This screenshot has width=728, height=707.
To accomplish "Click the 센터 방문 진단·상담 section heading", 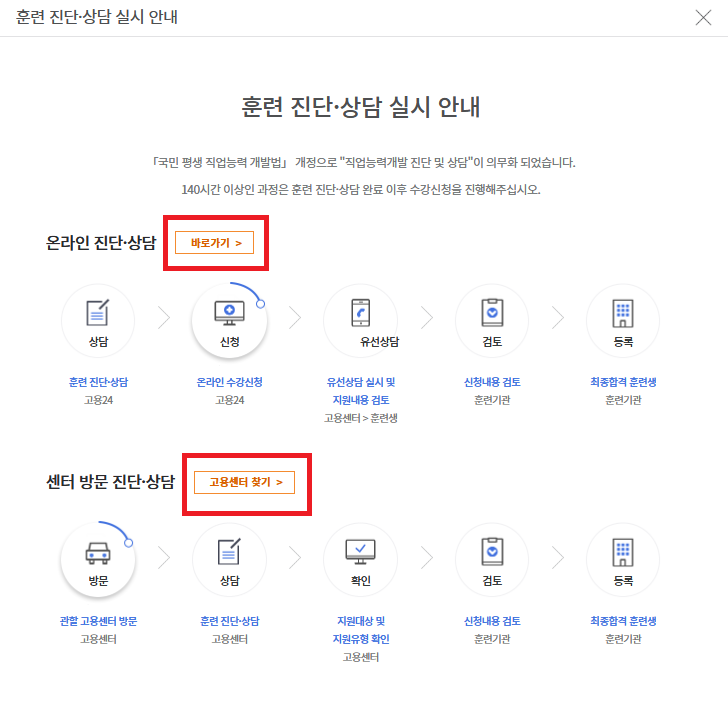I will click(x=110, y=482).
